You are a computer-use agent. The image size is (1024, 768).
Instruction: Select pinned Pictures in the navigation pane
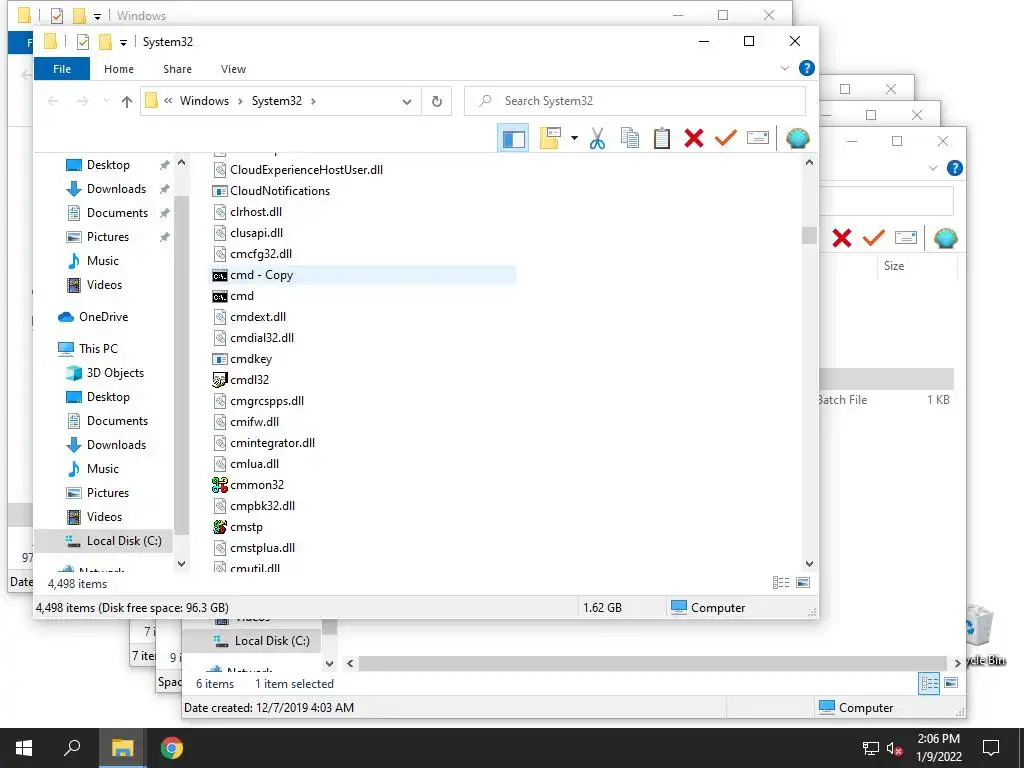(108, 236)
